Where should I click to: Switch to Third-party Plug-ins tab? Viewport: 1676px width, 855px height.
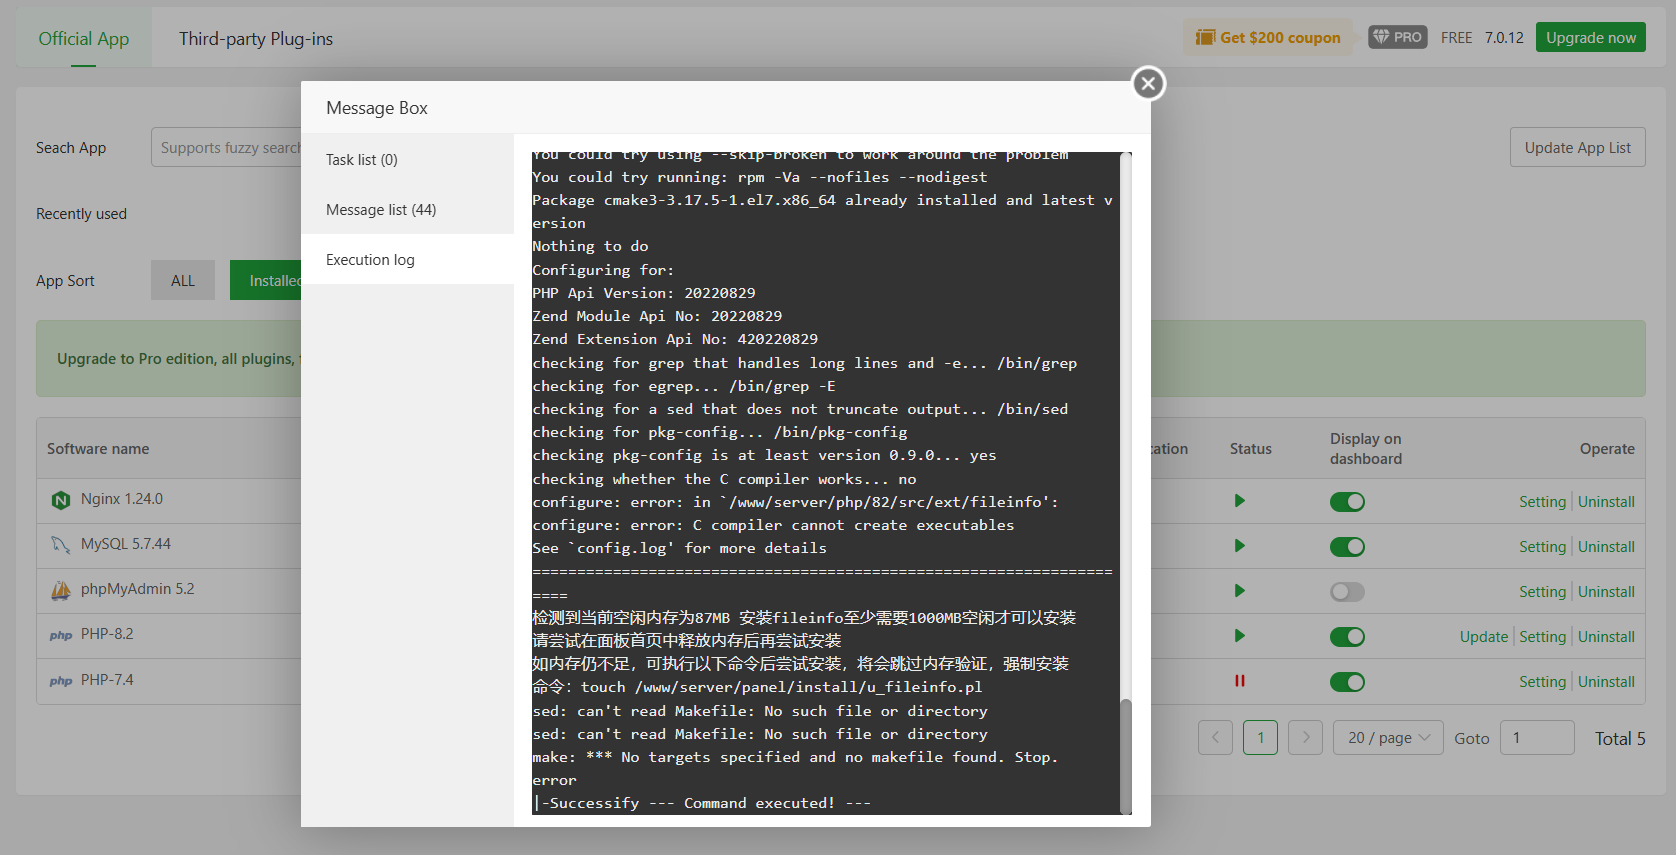(256, 39)
